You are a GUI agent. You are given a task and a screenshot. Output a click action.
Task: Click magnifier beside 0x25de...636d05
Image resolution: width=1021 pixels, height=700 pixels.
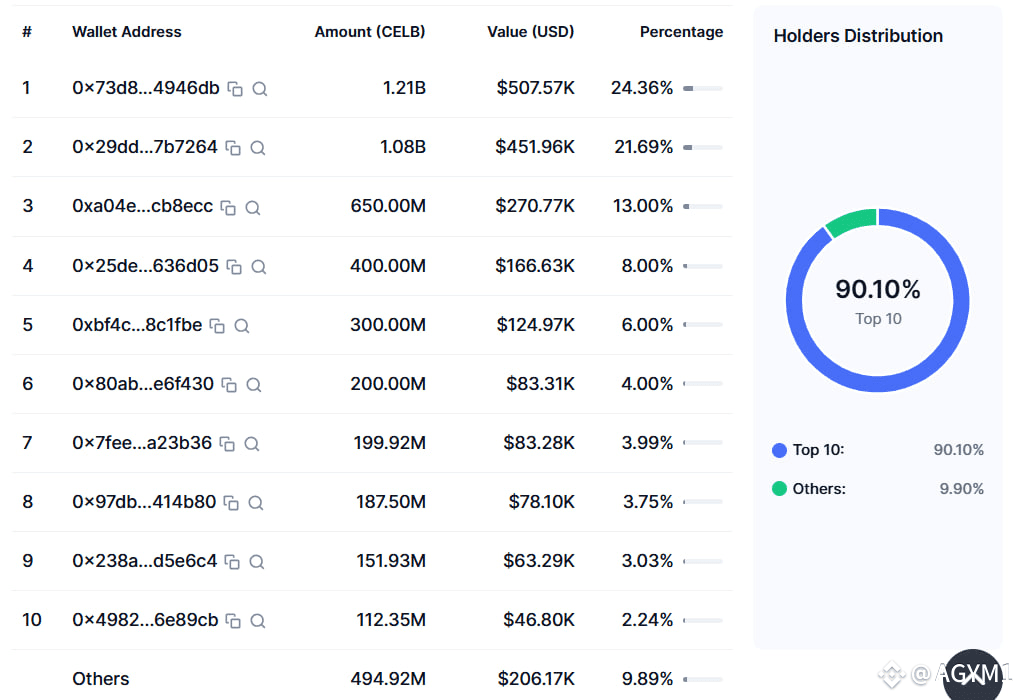(x=259, y=267)
